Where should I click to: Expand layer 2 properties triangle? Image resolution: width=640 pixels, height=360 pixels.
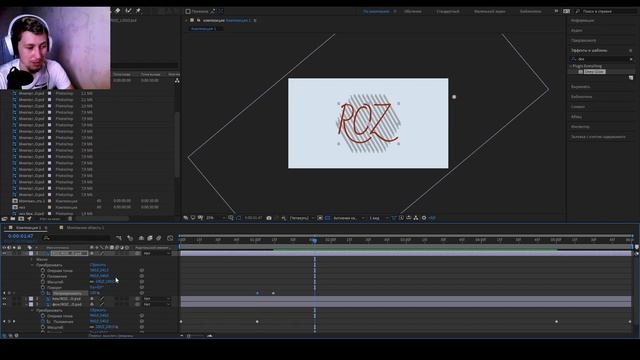[x=26, y=299]
